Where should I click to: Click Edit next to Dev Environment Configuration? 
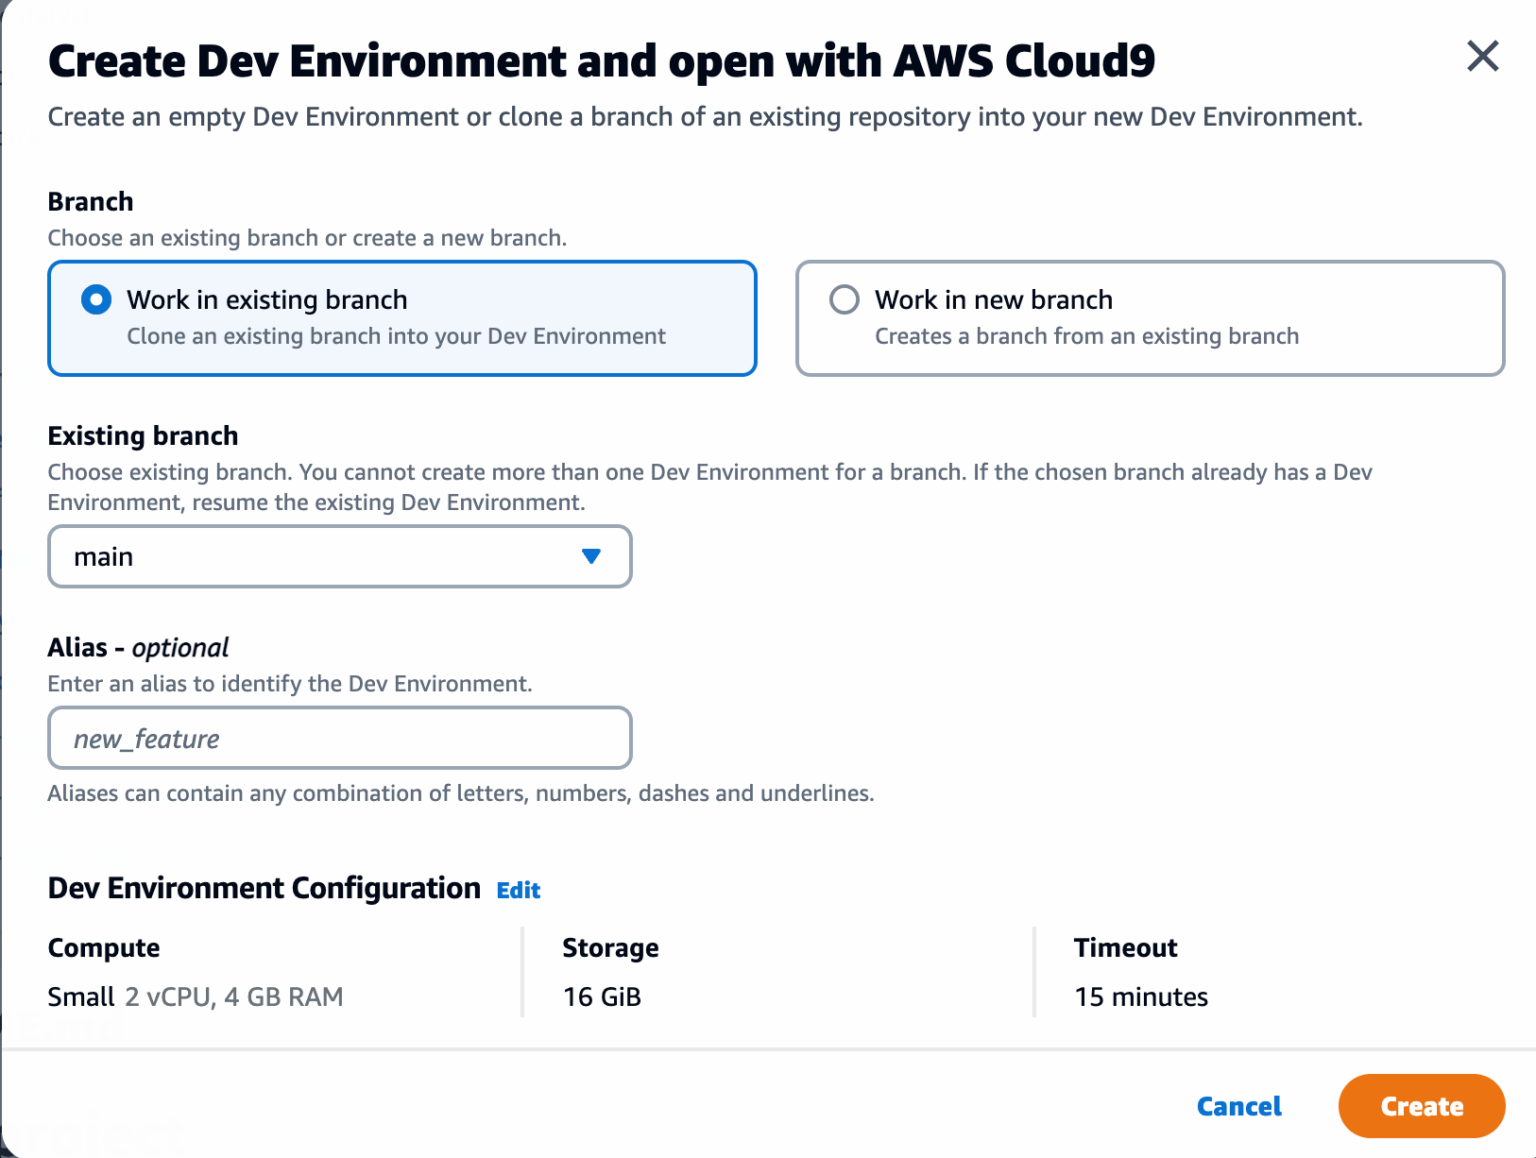(518, 889)
